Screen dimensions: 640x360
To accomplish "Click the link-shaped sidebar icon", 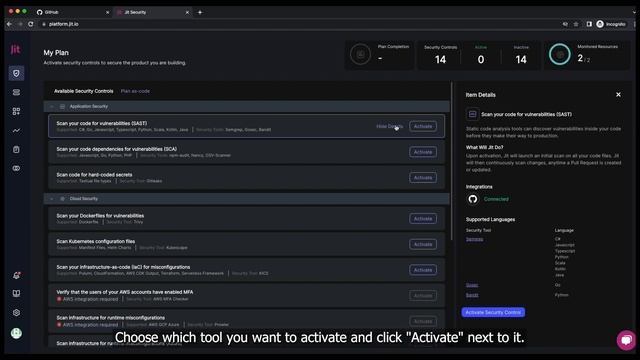I will [x=16, y=168].
